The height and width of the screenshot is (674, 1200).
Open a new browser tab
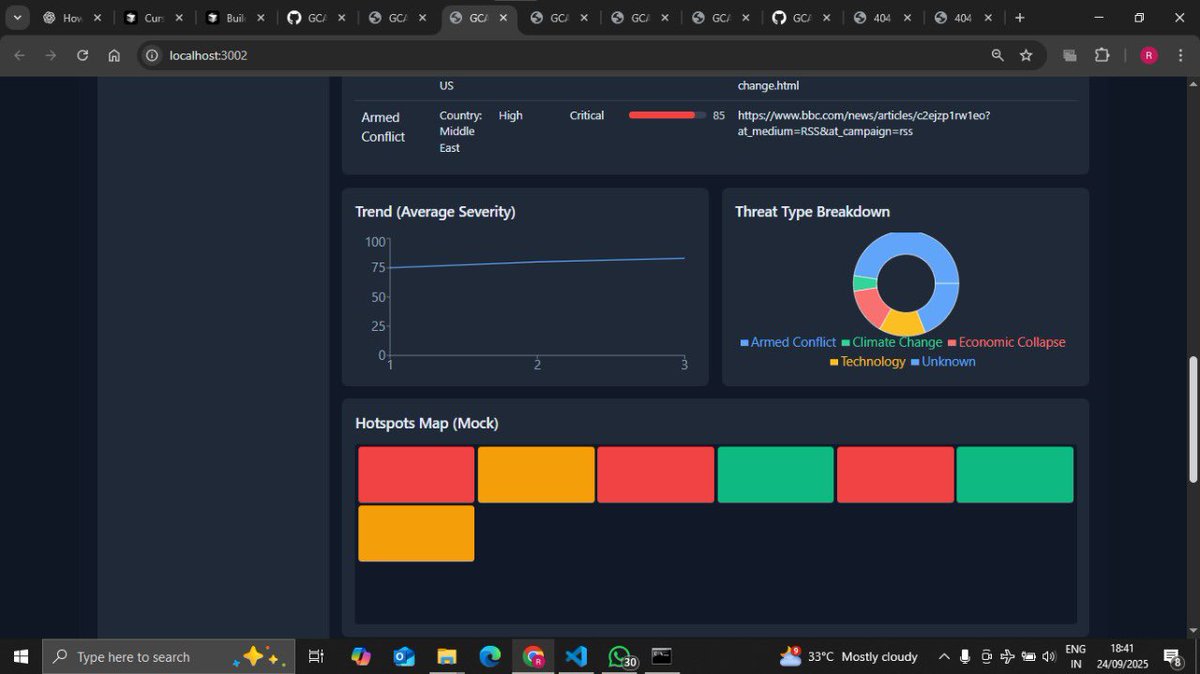[1019, 18]
